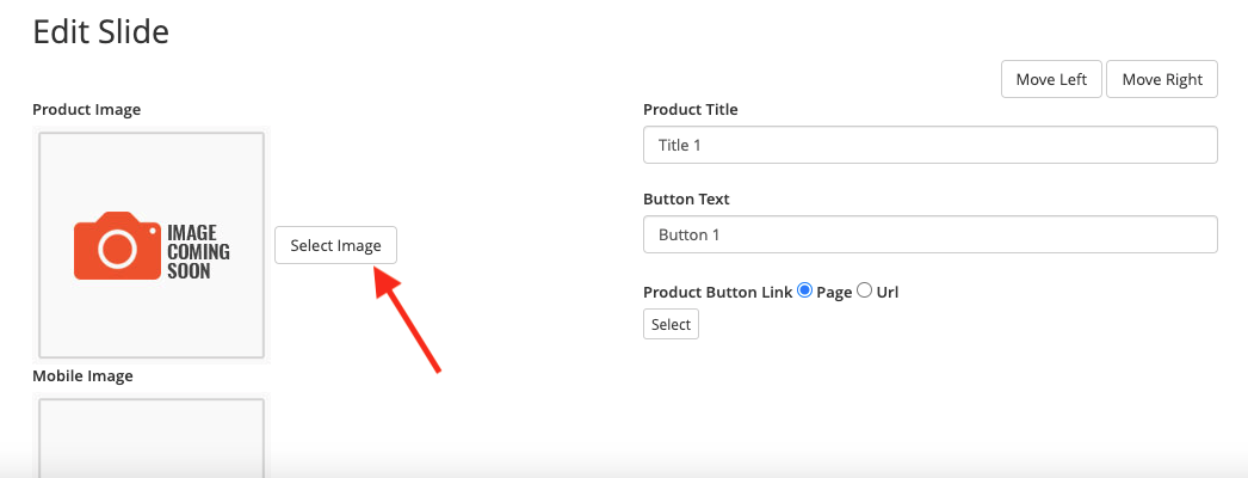Focus the Button Text field containing Button 1

point(930,235)
